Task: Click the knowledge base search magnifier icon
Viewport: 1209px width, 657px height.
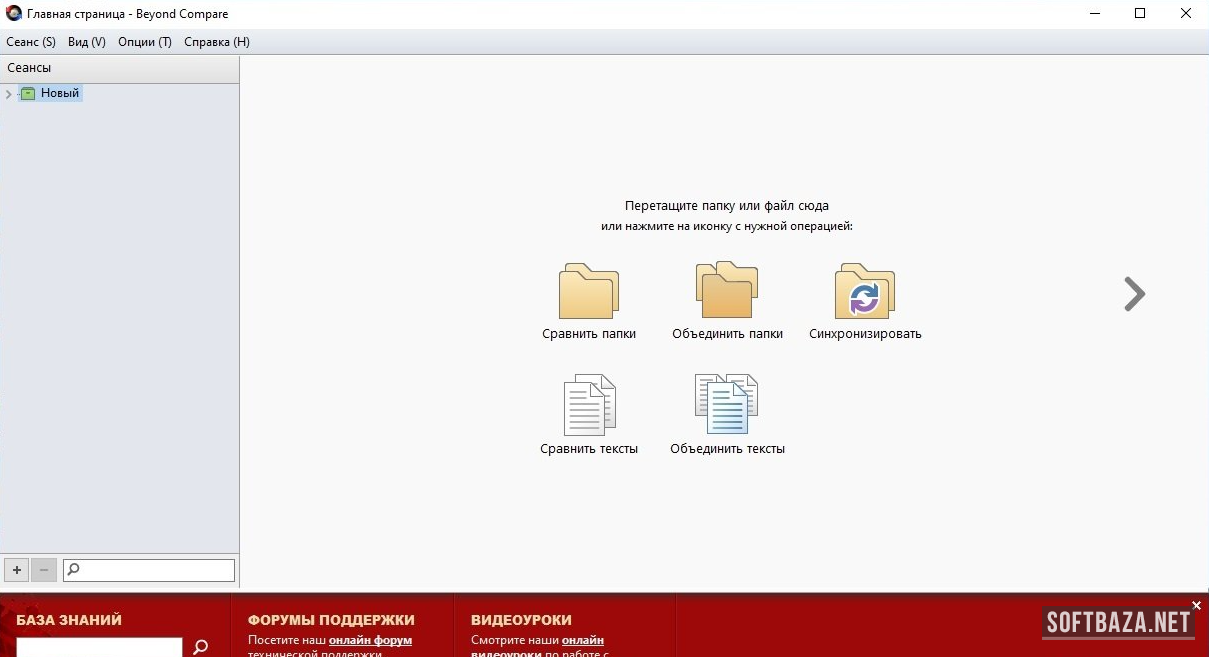Action: coord(200,647)
